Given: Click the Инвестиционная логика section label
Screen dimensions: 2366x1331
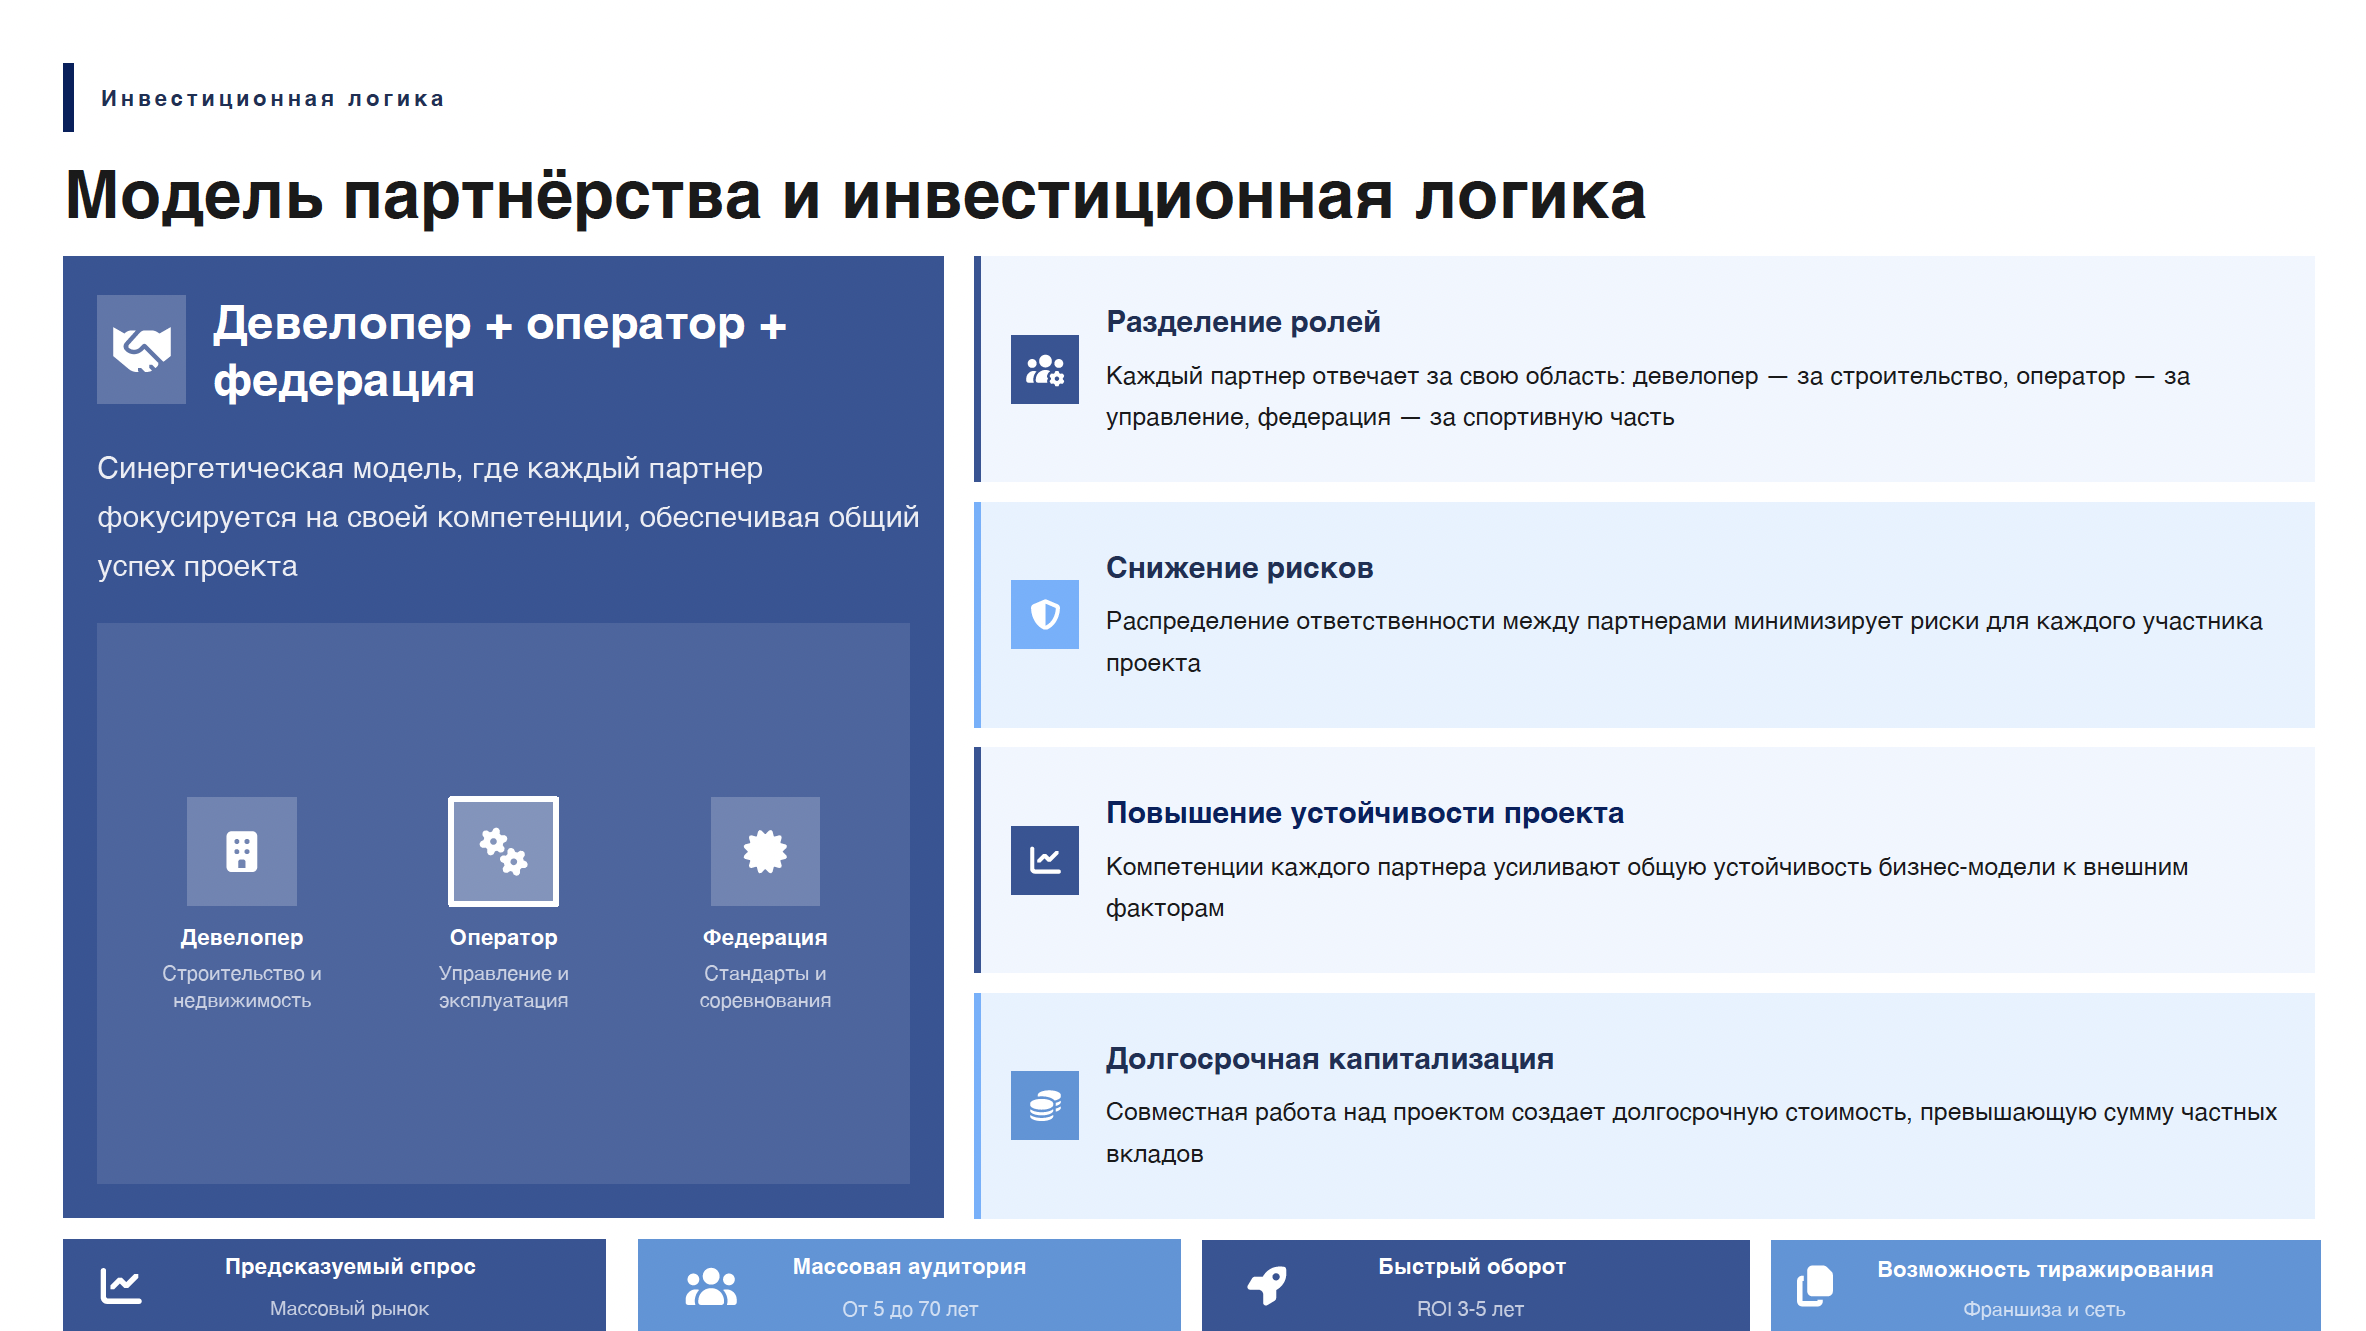Looking at the screenshot, I should 272,99.
